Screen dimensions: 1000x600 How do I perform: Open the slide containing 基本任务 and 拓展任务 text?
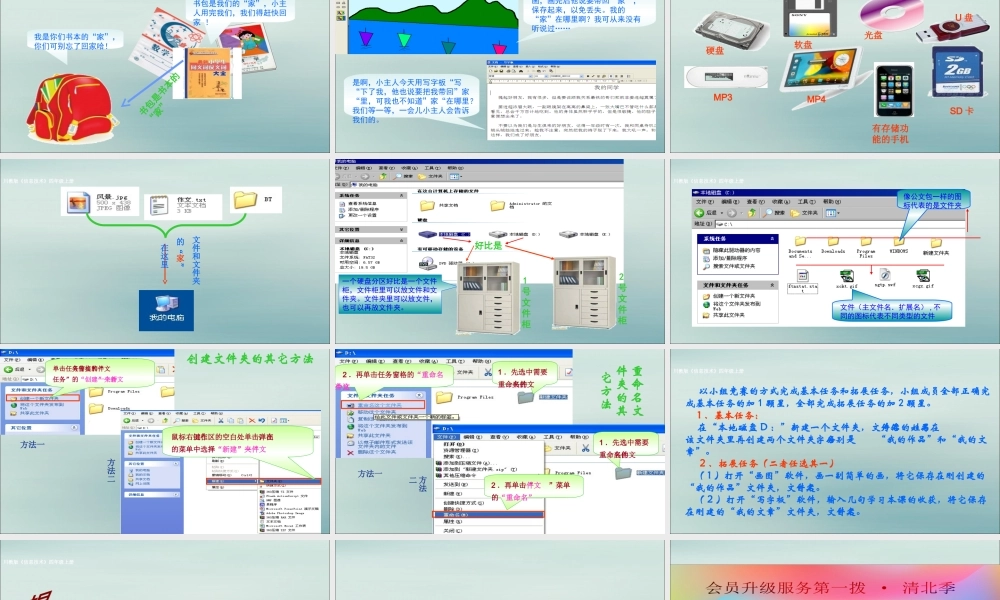click(x=835, y=441)
